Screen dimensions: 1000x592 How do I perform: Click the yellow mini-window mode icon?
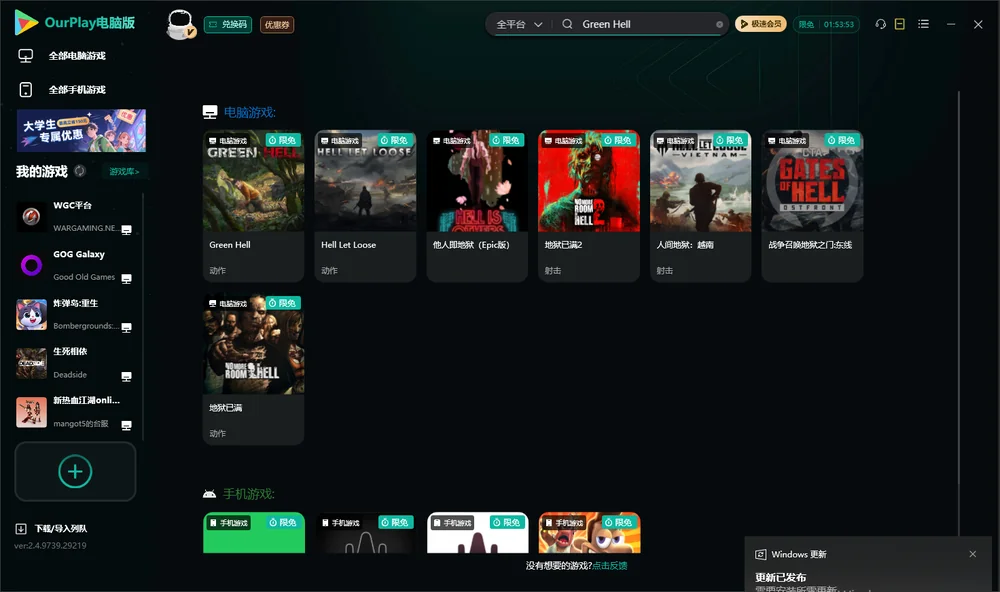point(900,24)
